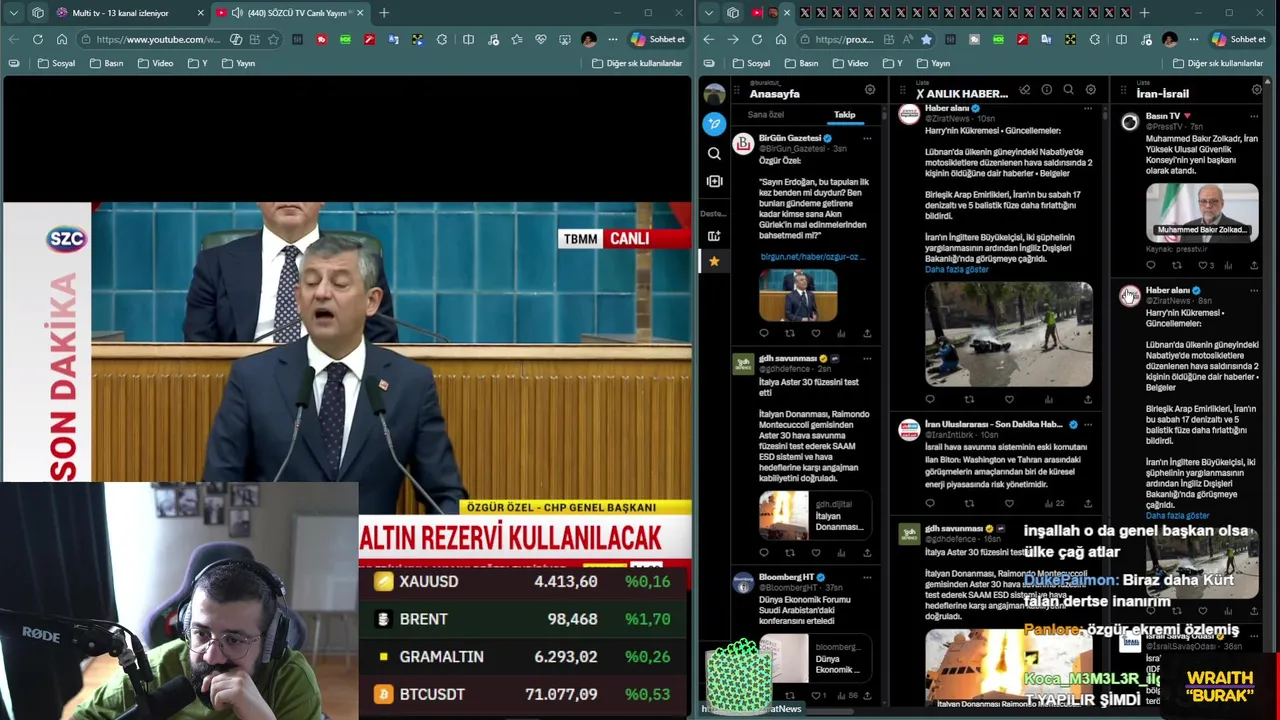Image resolution: width=1280 pixels, height=720 pixels.
Task: Open more options on Basın TV post
Action: [x=1254, y=116]
